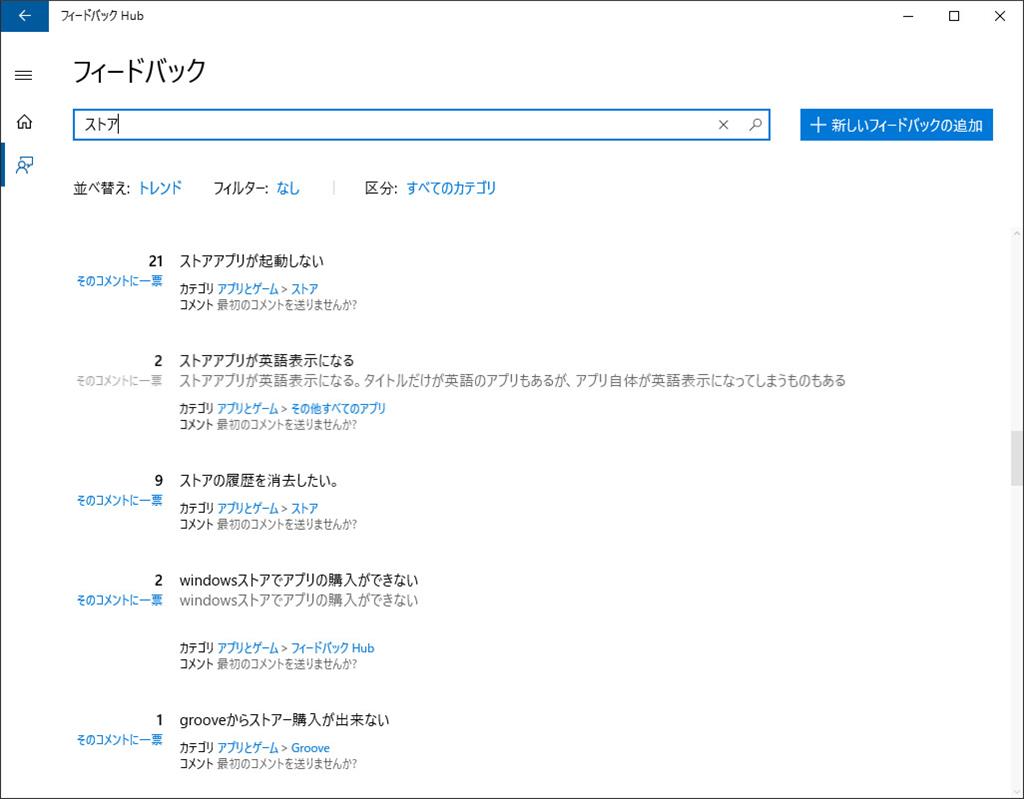Click ストア category under ストアの履歴 feedback
The height and width of the screenshot is (799, 1024).
coord(304,508)
